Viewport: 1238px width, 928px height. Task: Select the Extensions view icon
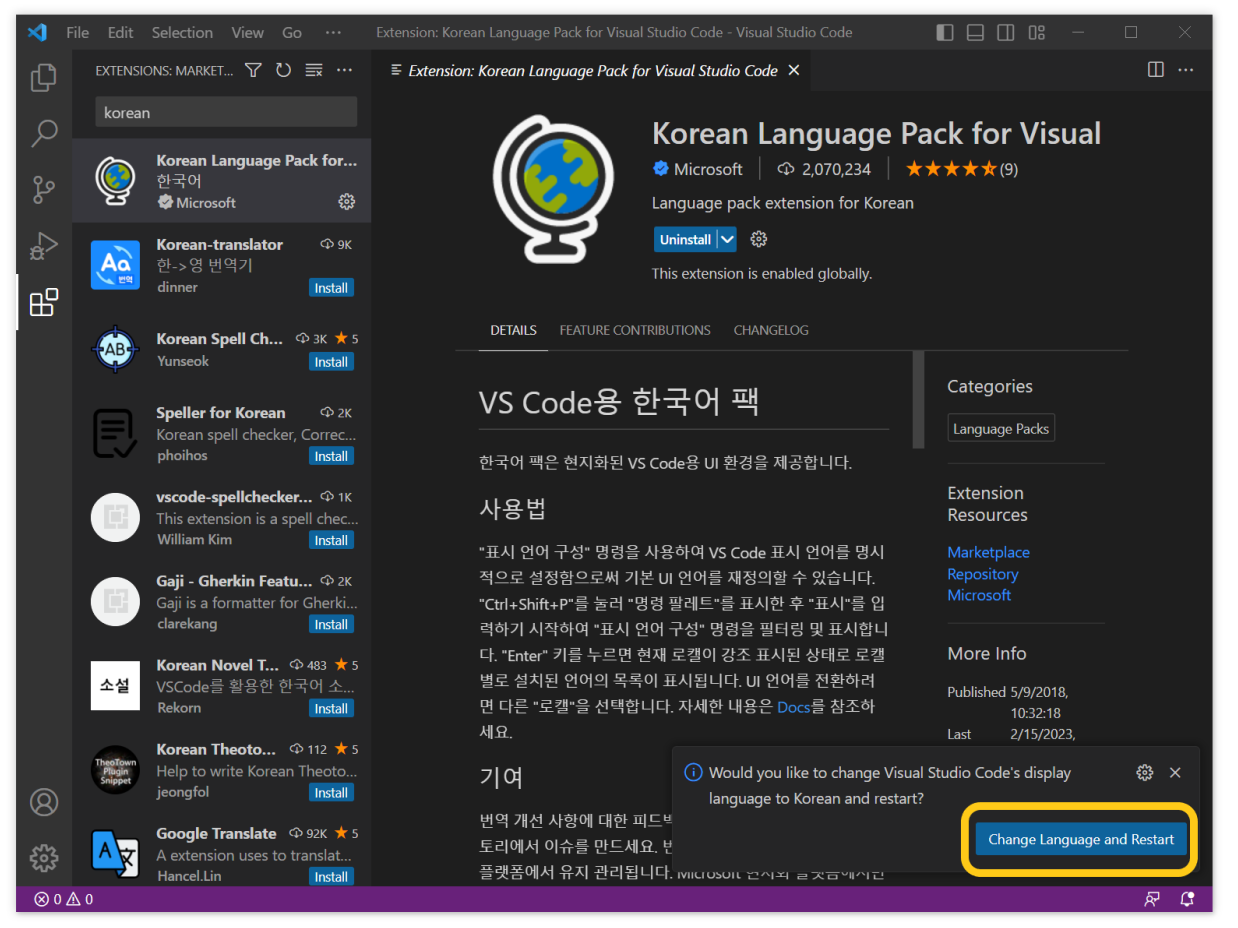coord(44,302)
